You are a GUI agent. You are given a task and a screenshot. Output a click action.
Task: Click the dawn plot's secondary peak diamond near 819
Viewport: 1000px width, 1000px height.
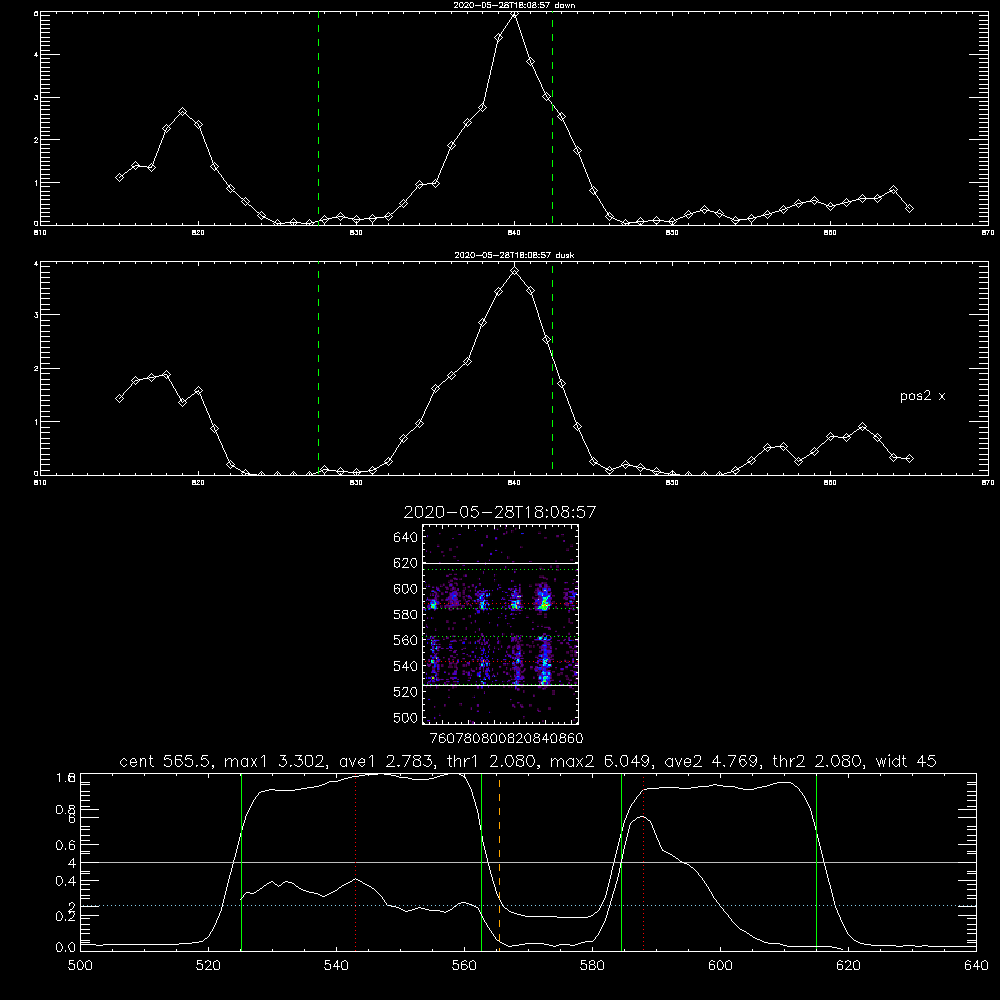(x=182, y=112)
